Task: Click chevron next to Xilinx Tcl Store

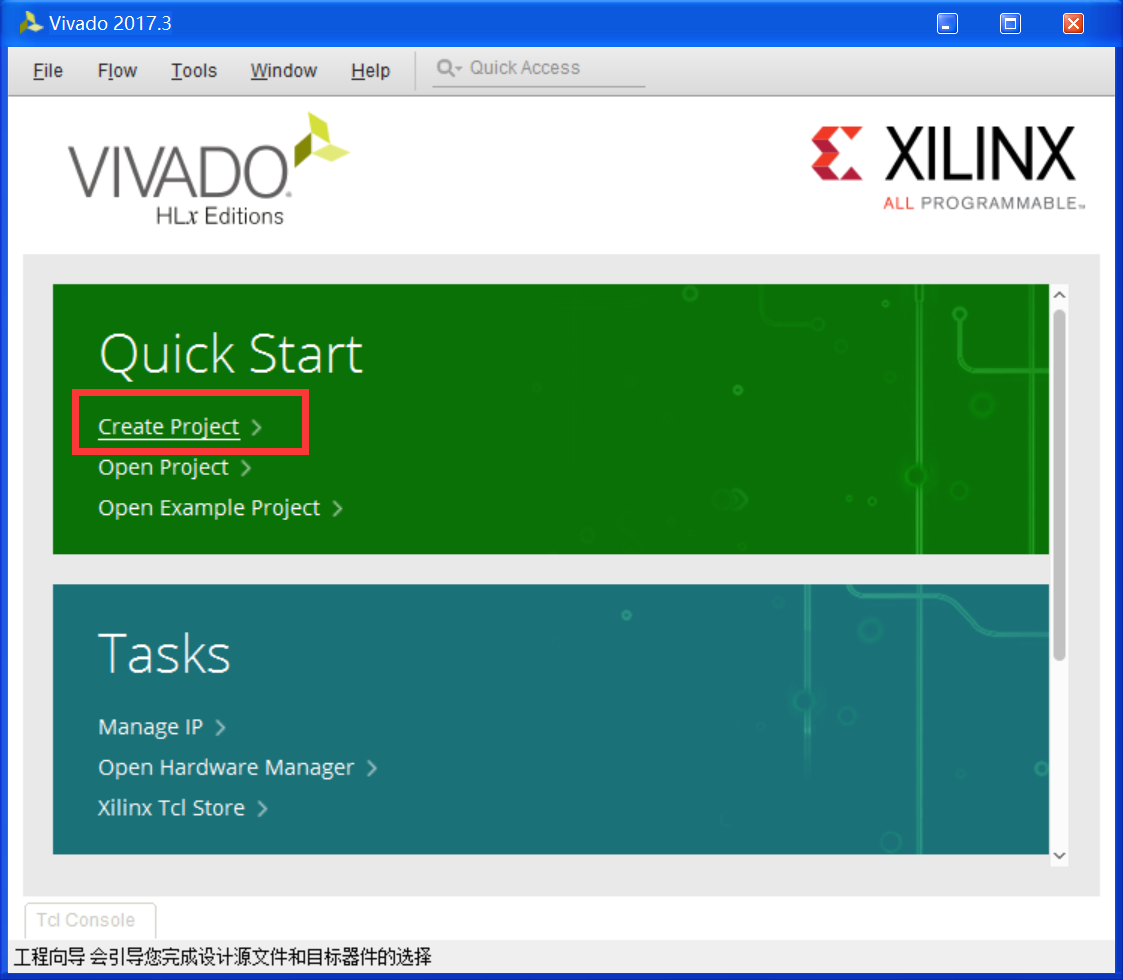Action: coord(262,809)
